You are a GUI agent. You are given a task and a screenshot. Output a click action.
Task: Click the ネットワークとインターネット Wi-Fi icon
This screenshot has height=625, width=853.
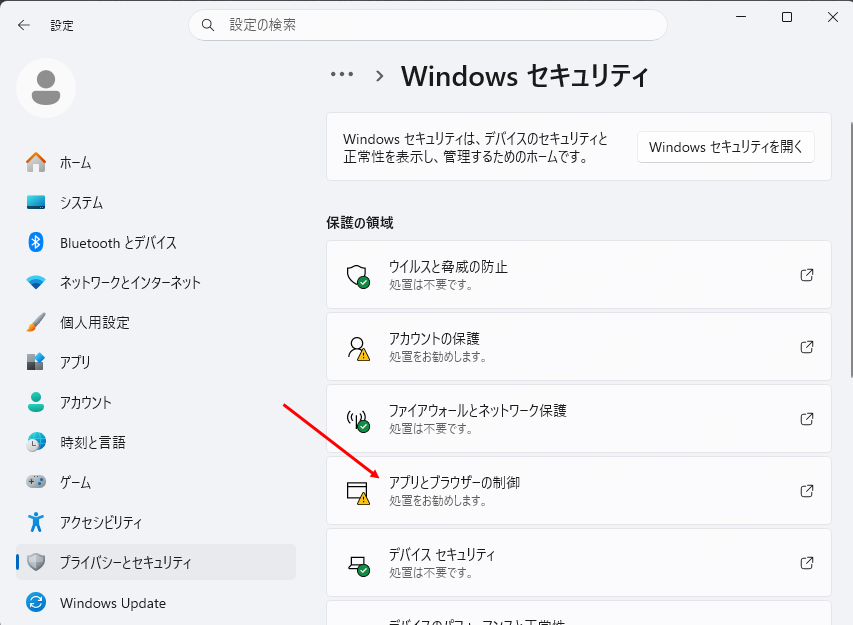36,283
